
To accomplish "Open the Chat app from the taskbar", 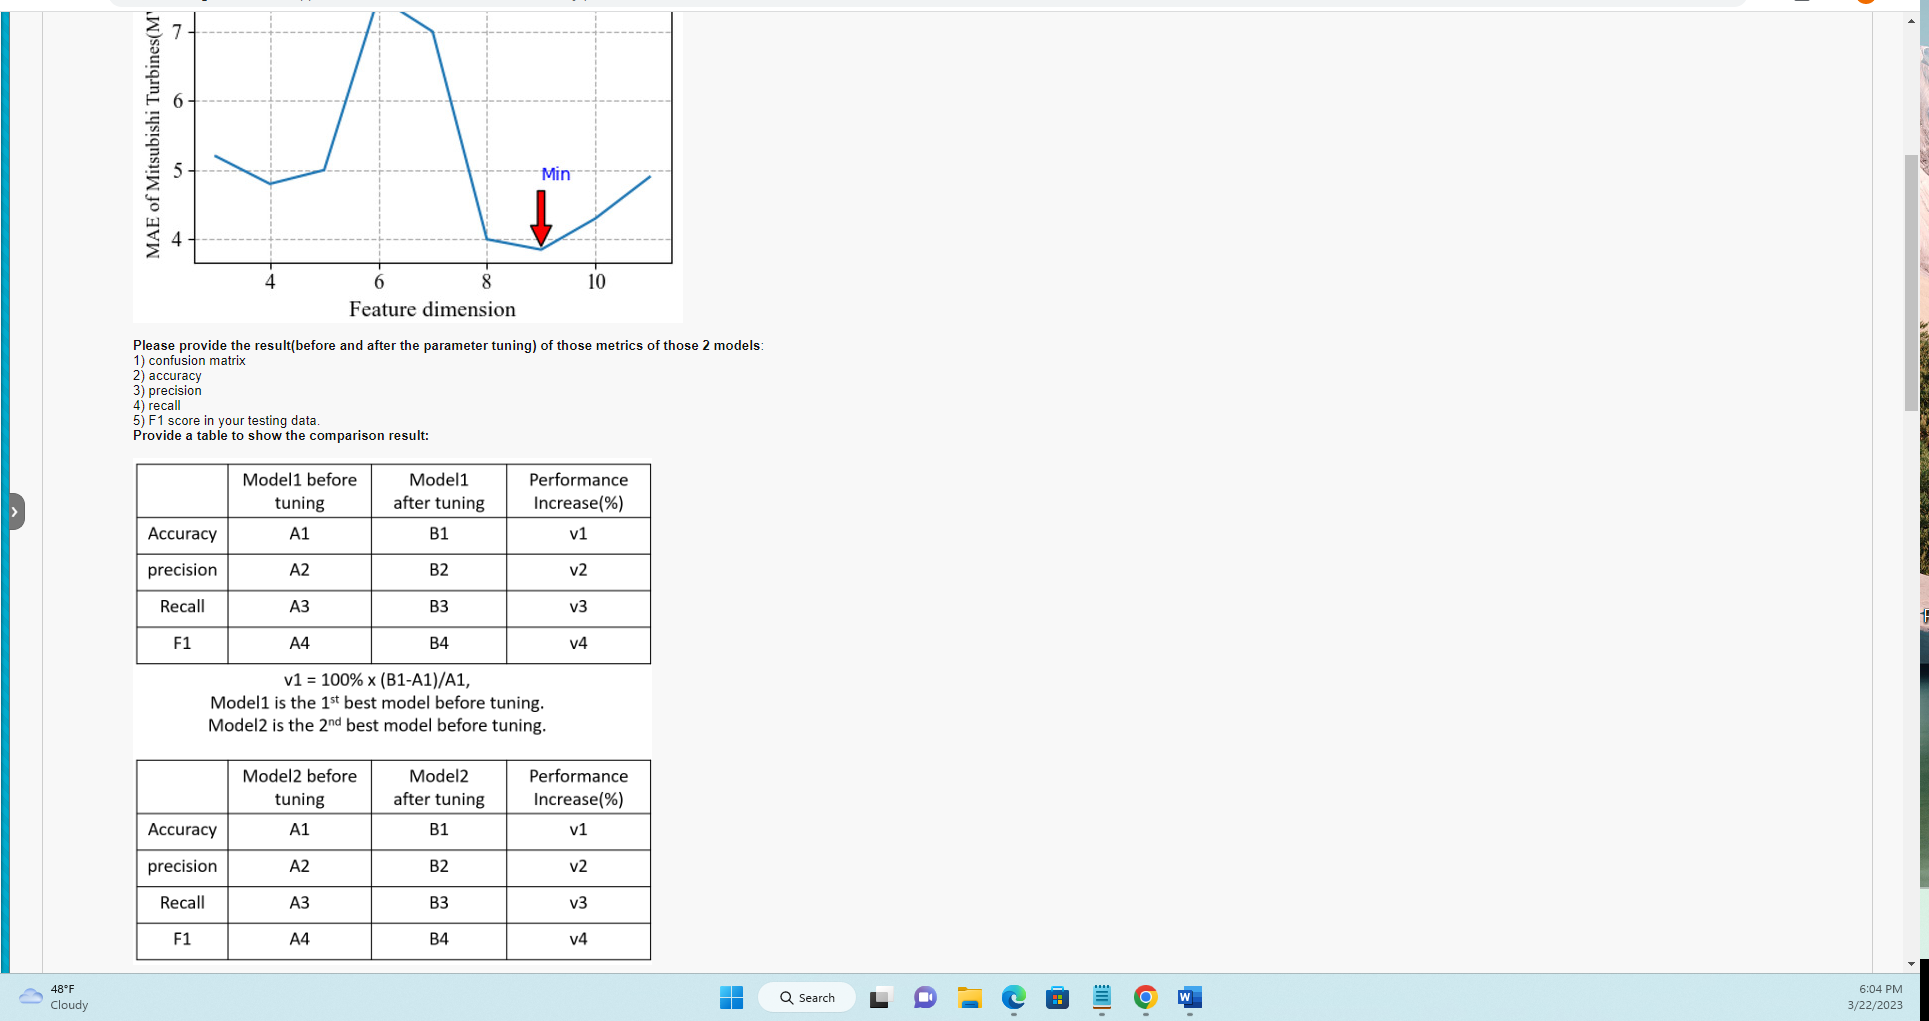I will (x=925, y=997).
